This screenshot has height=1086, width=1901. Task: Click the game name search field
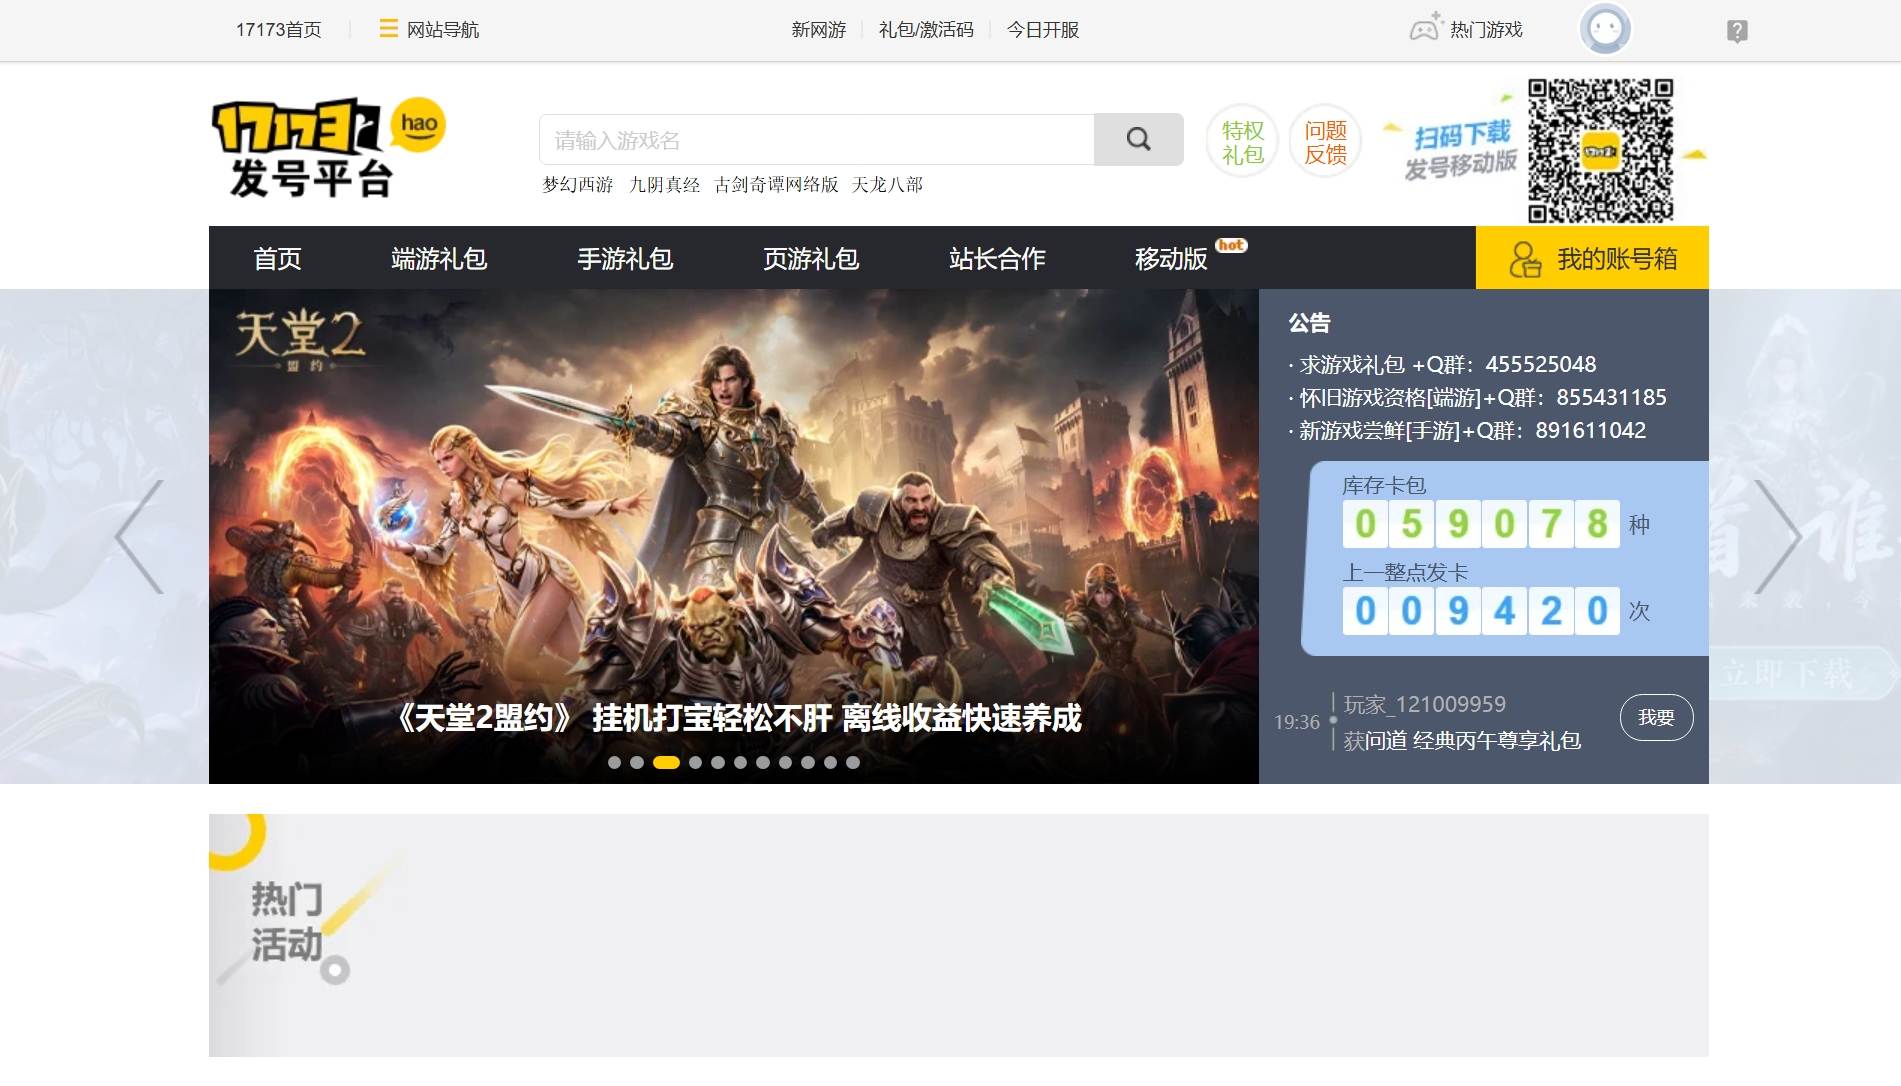(x=816, y=139)
